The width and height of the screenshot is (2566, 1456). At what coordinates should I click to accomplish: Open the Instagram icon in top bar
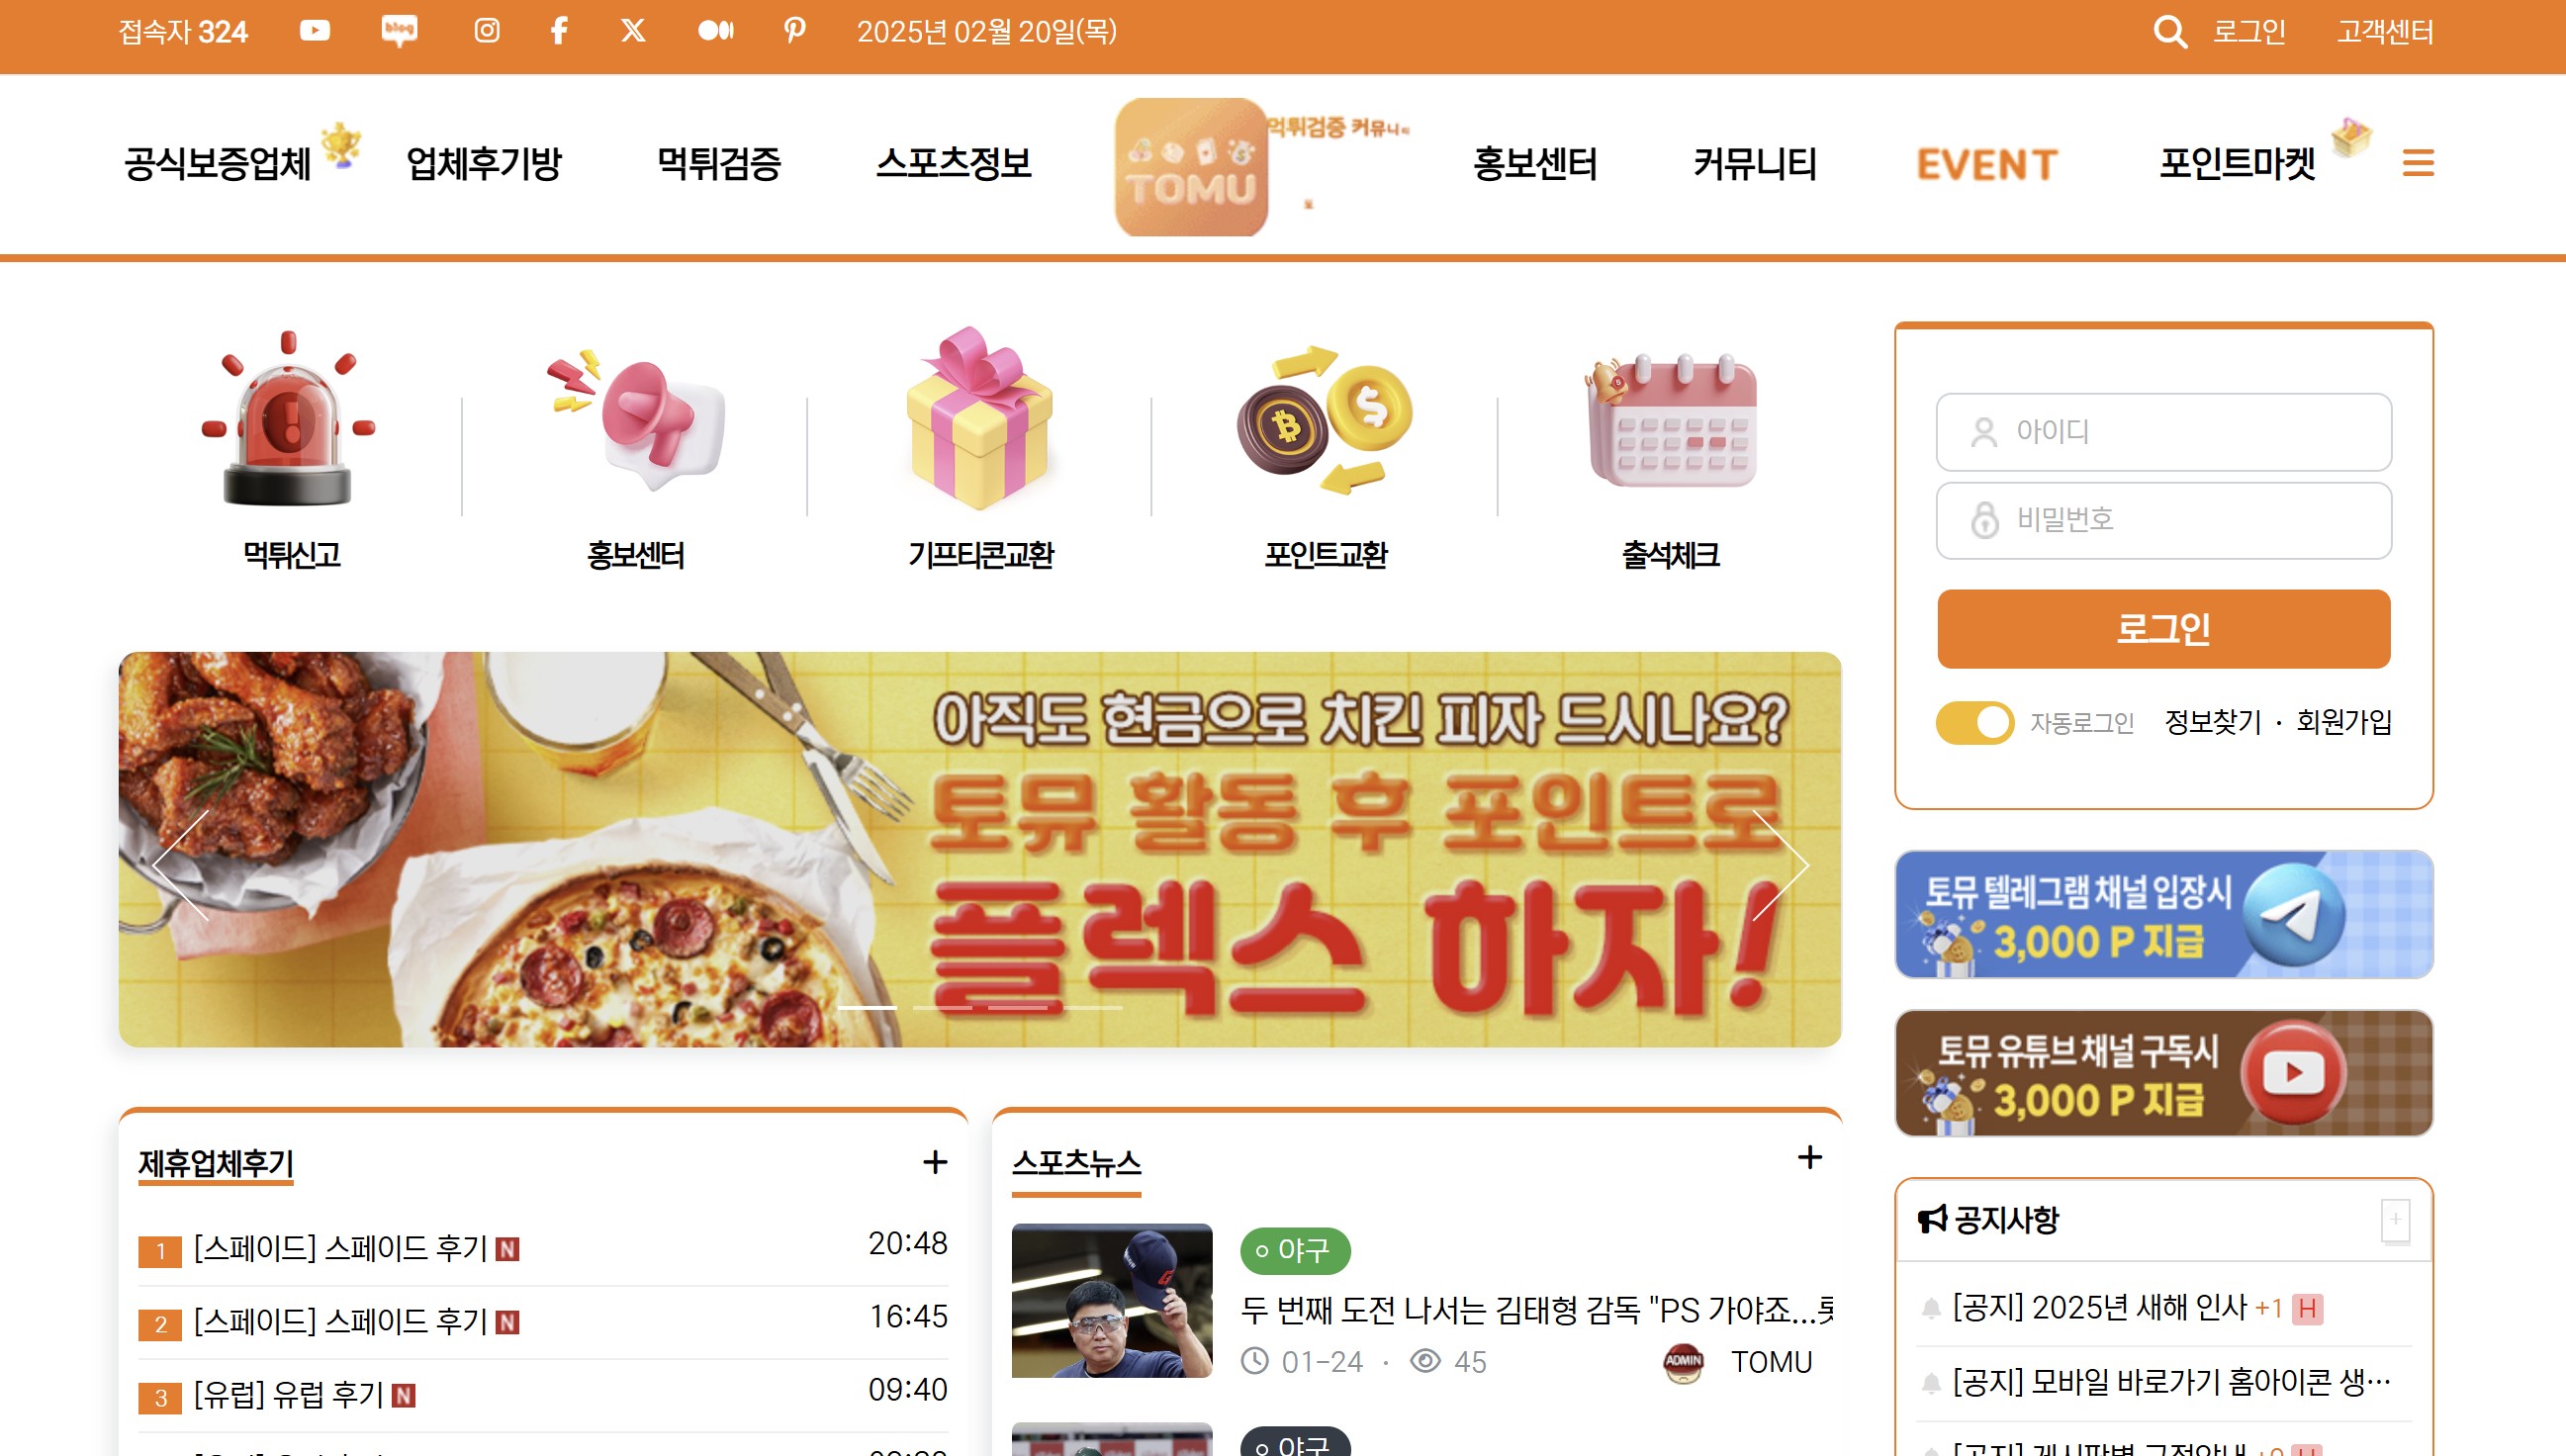[x=487, y=31]
